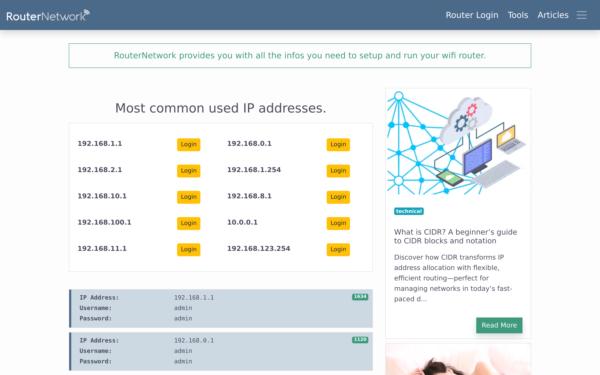The height and width of the screenshot is (375, 600).
Task: Click Login button for 192.168.0.1
Action: (338, 144)
